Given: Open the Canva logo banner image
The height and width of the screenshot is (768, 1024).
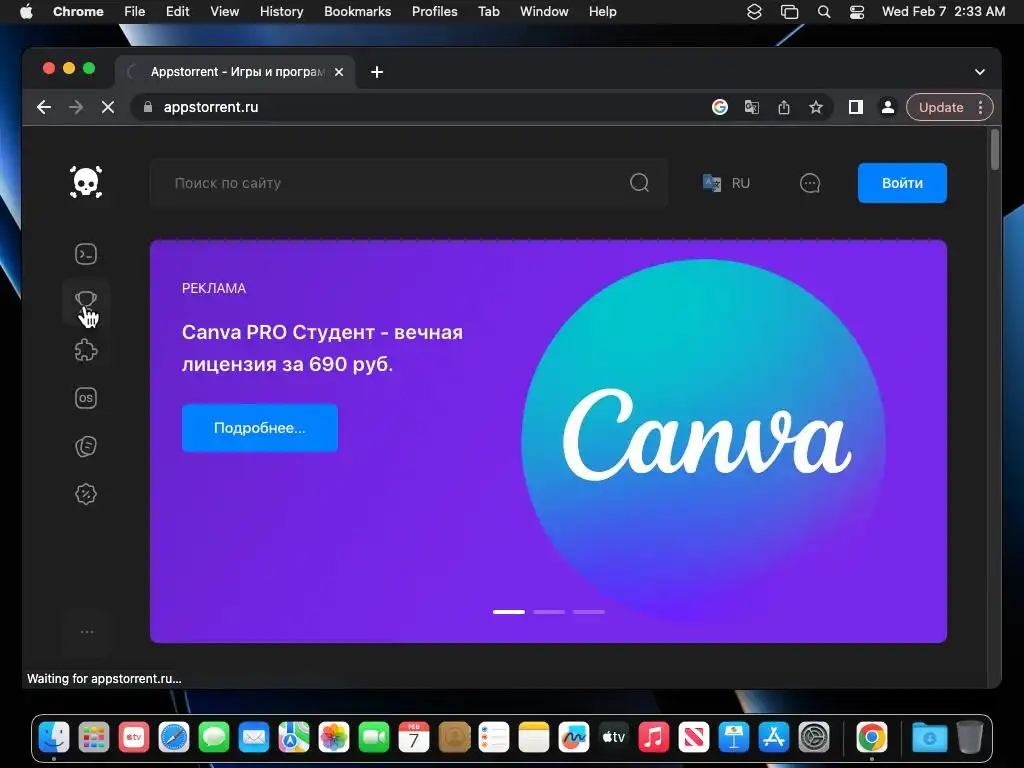Looking at the screenshot, I should coord(703,441).
